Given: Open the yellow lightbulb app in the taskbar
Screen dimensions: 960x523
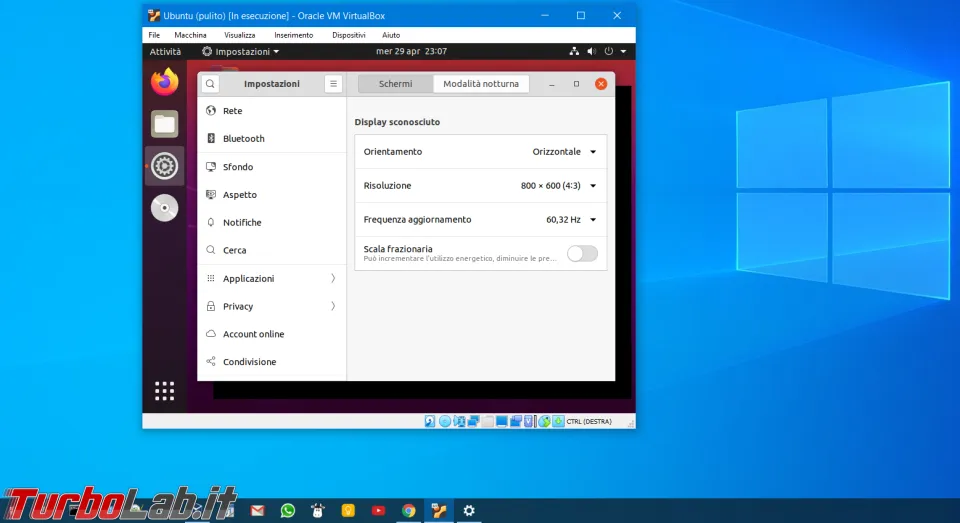Looking at the screenshot, I should point(348,510).
